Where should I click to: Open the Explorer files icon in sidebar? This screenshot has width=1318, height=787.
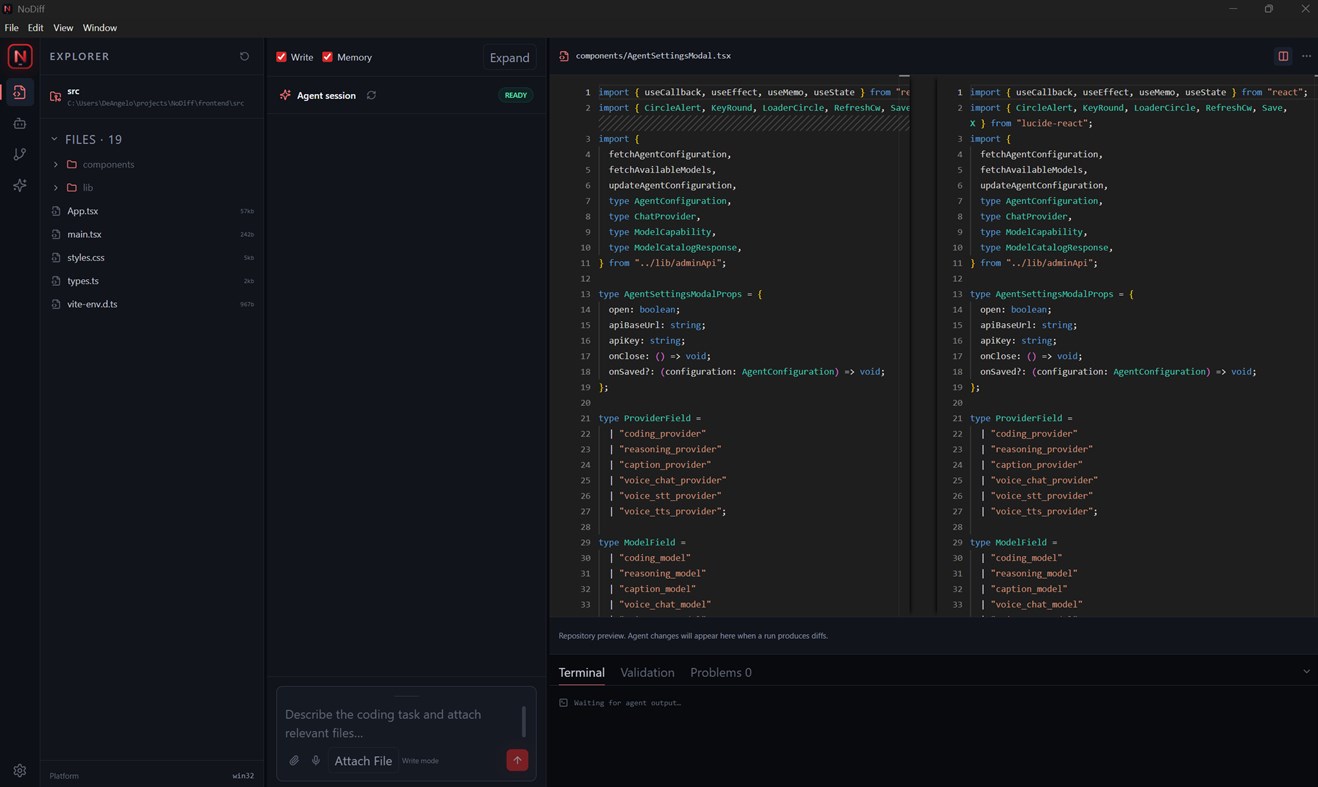coord(19,92)
